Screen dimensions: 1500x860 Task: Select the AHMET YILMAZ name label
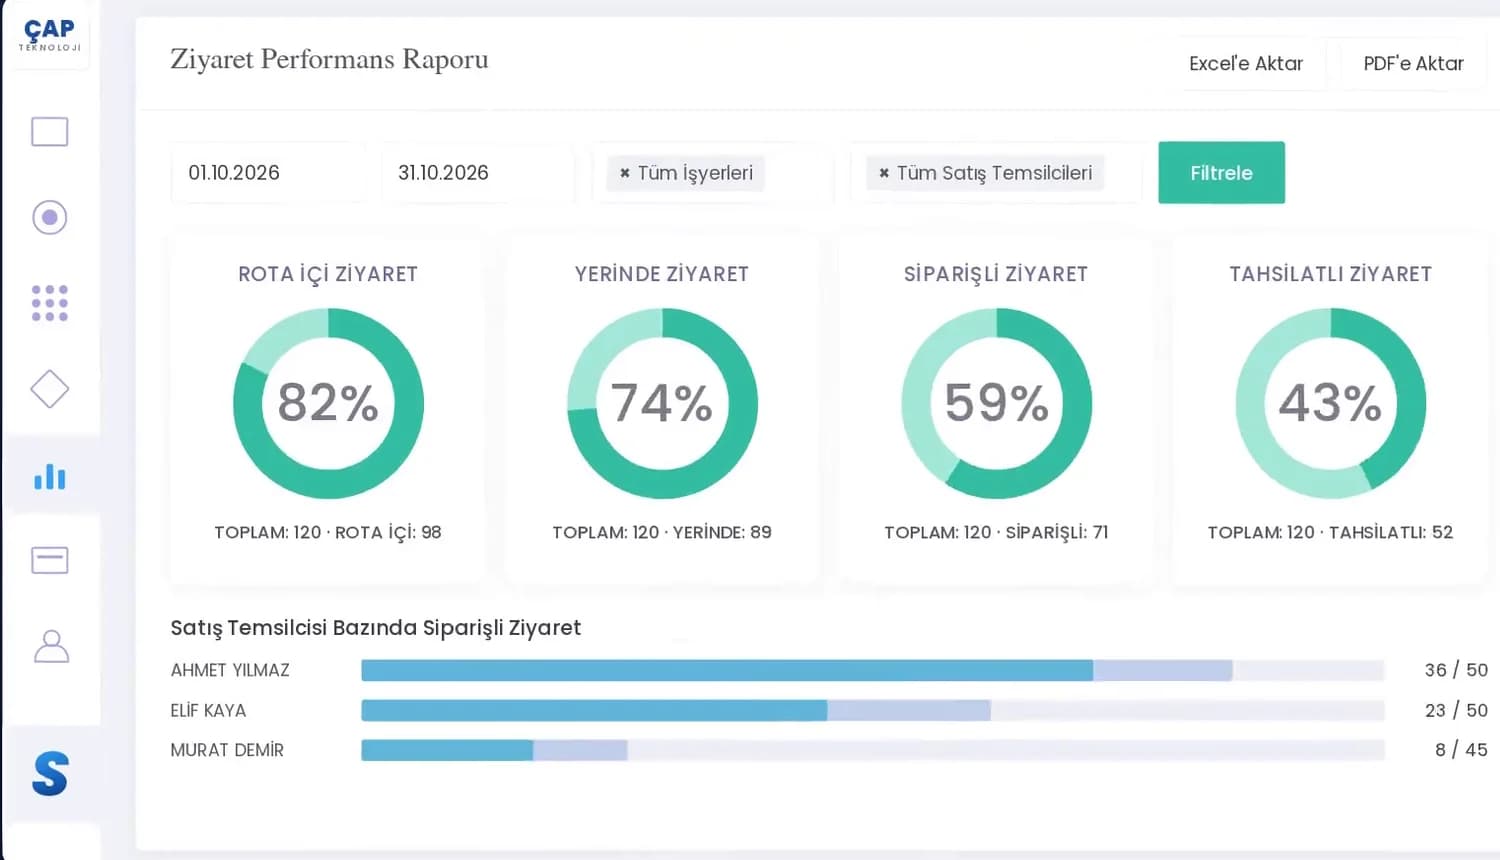(230, 670)
